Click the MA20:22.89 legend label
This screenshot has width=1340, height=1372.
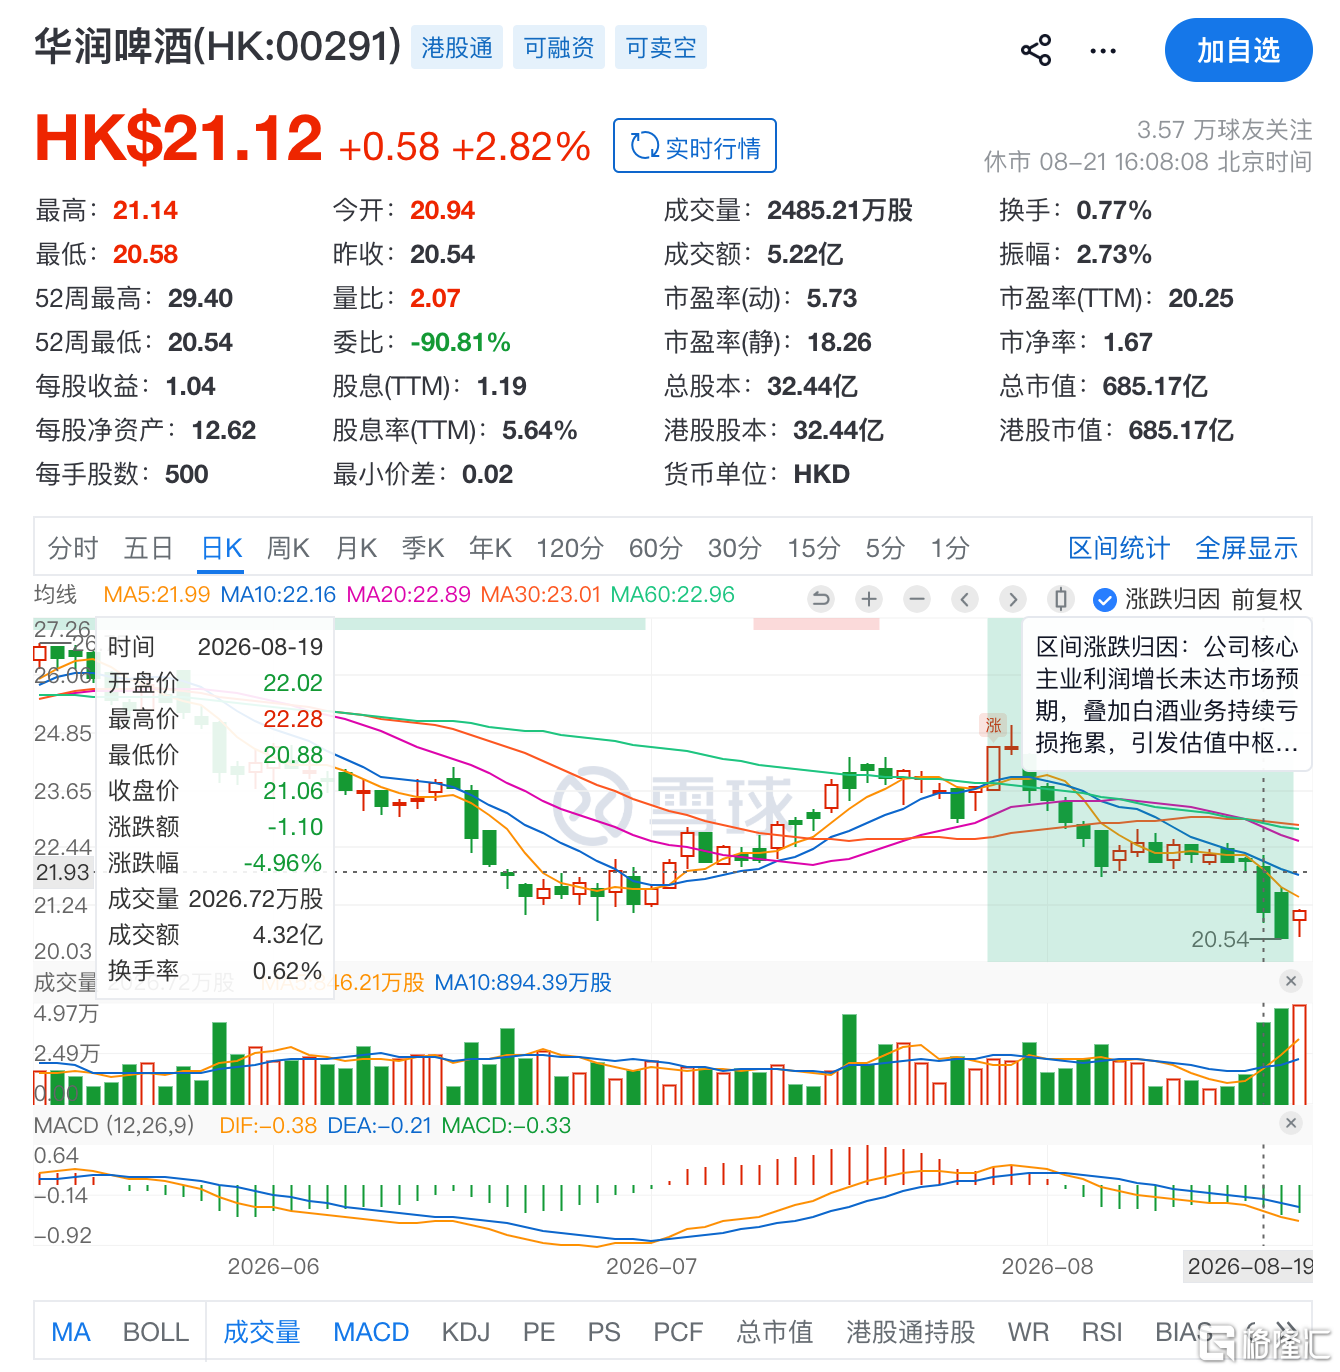[408, 594]
